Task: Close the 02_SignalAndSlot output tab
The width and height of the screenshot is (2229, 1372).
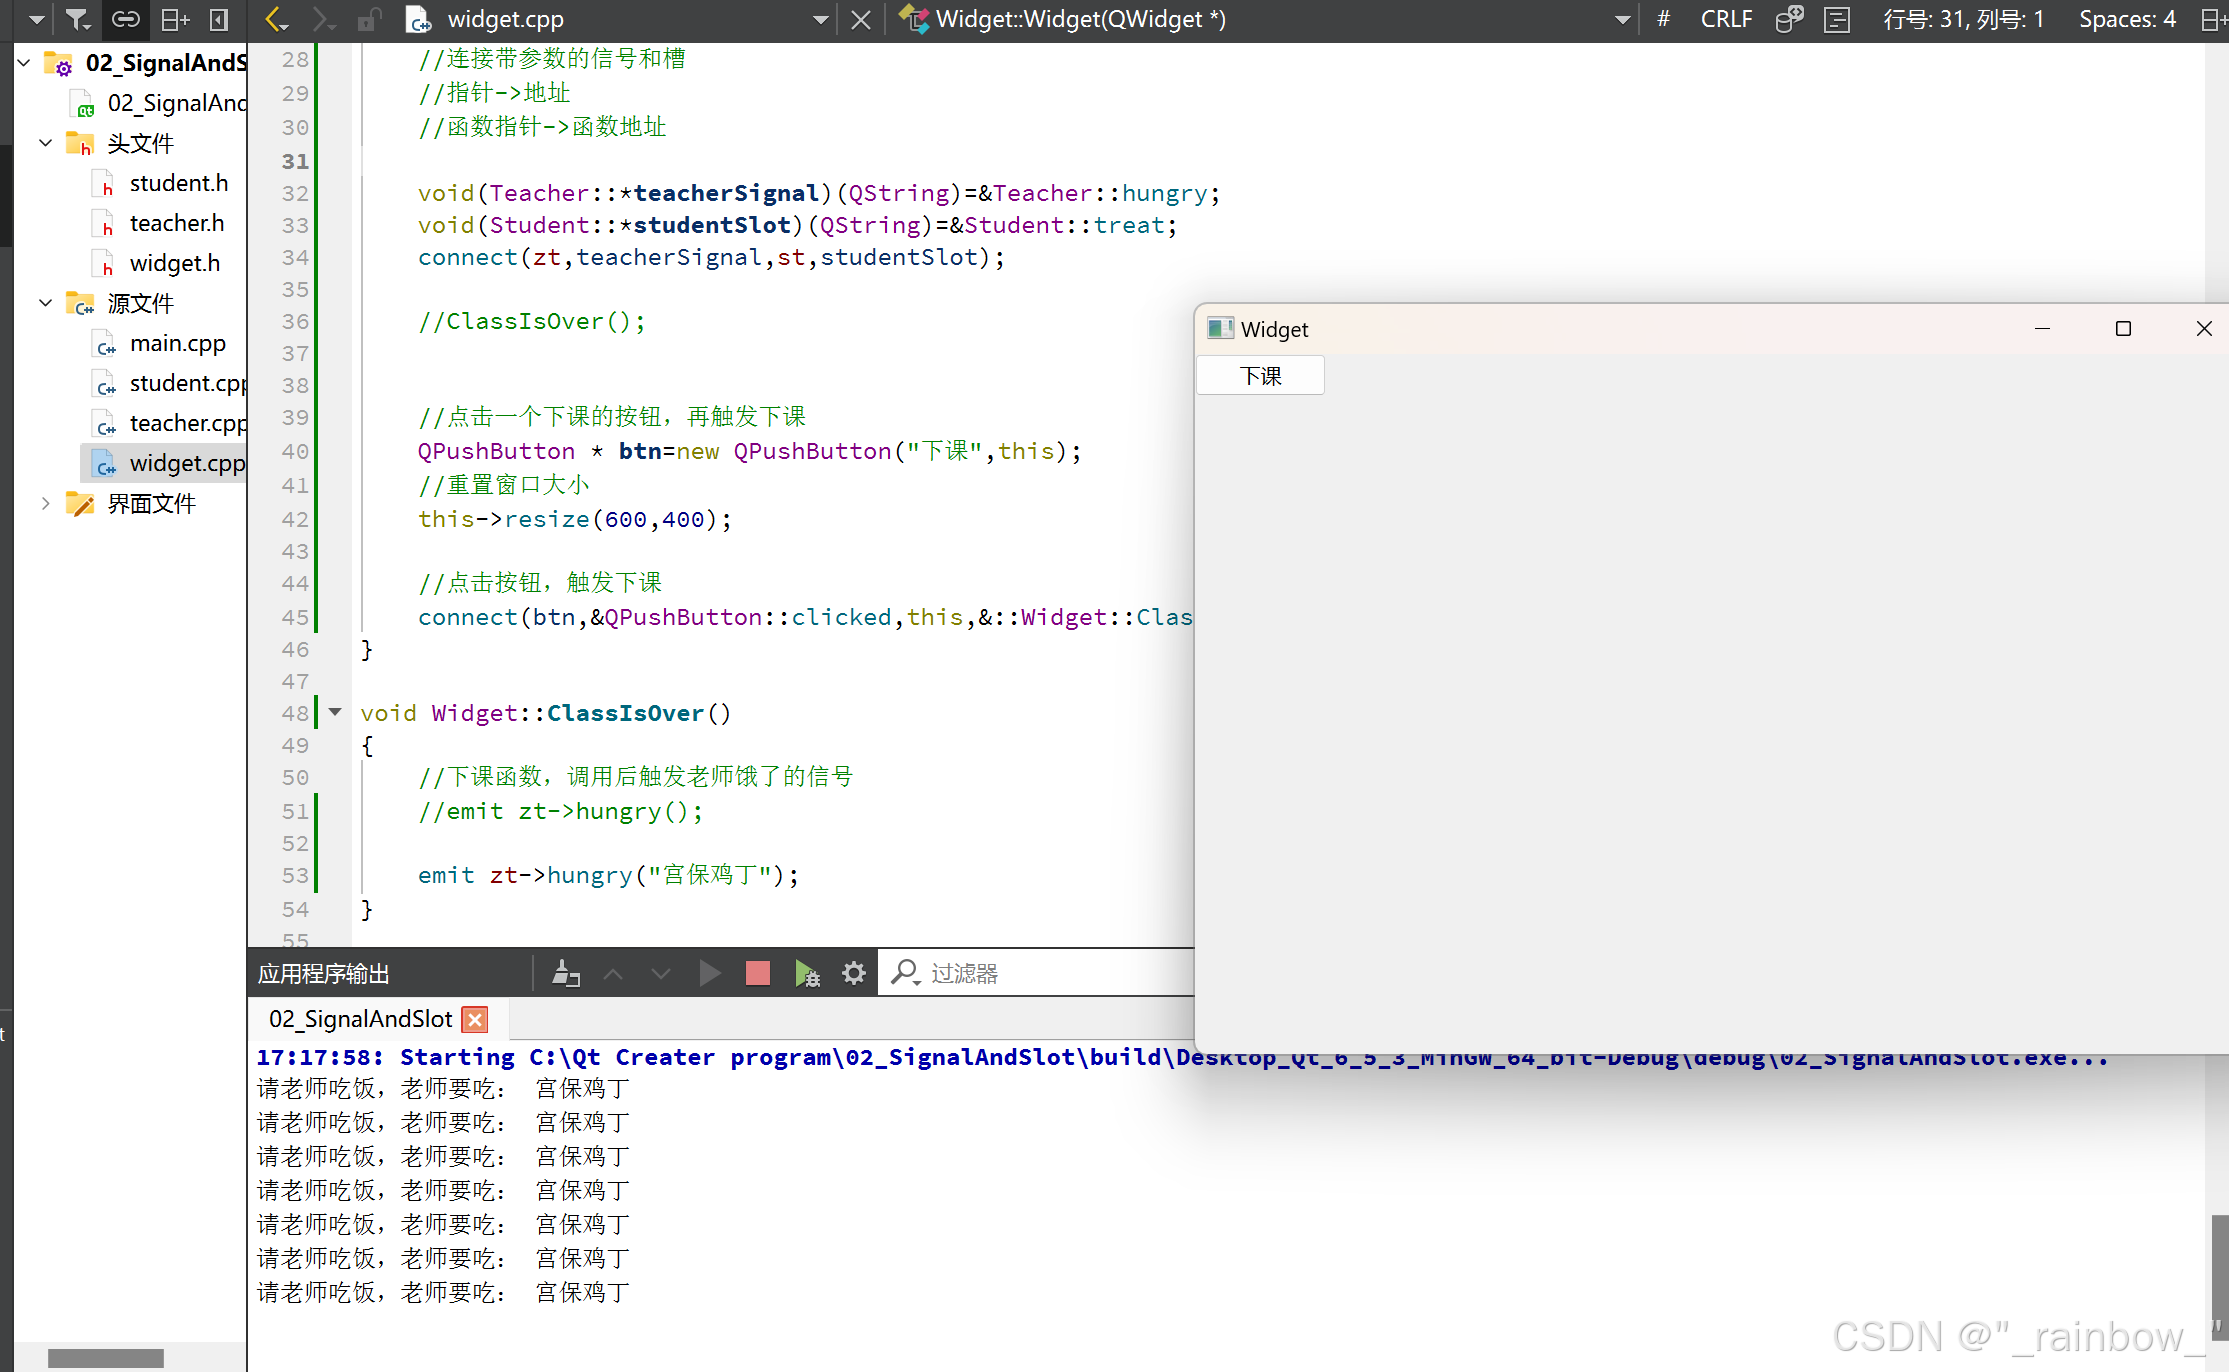Action: (x=476, y=1019)
